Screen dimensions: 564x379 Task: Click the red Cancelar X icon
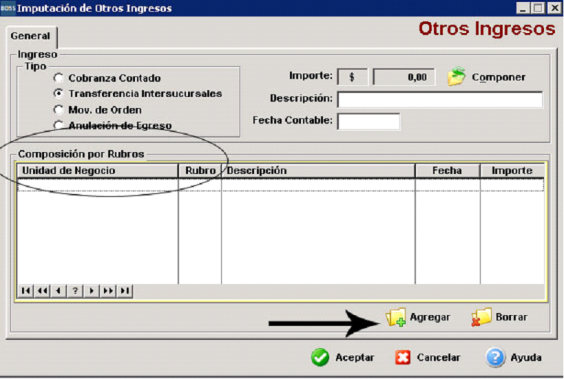click(x=402, y=357)
